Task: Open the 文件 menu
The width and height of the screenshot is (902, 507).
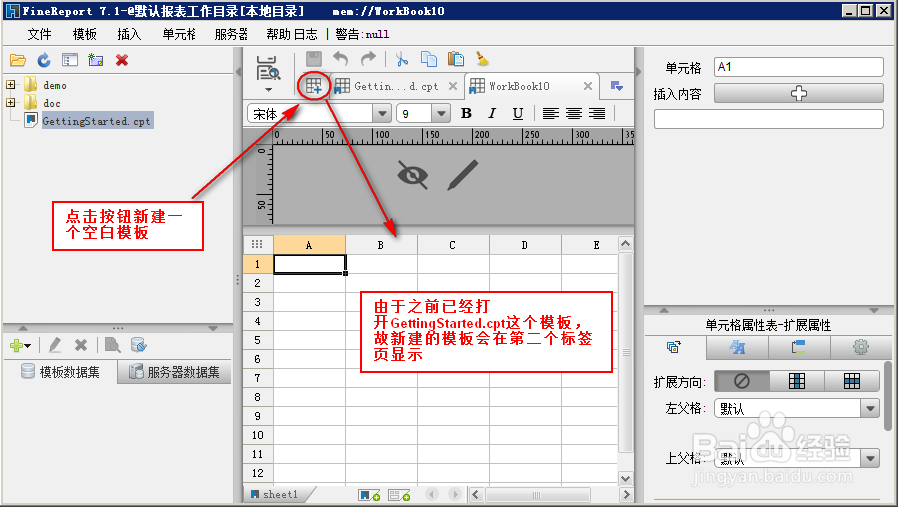Action: [x=39, y=35]
